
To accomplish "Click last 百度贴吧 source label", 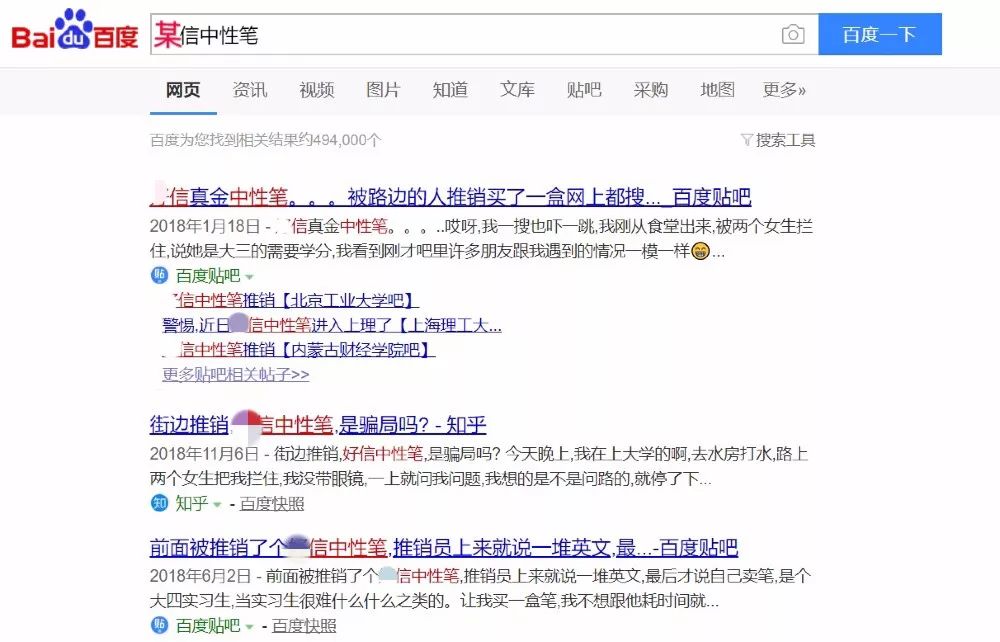I will click(208, 625).
